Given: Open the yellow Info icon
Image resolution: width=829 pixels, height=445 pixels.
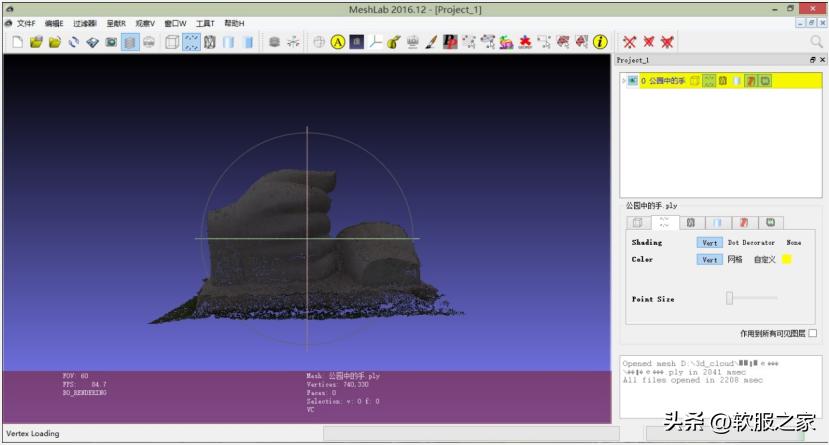Looking at the screenshot, I should pos(600,42).
